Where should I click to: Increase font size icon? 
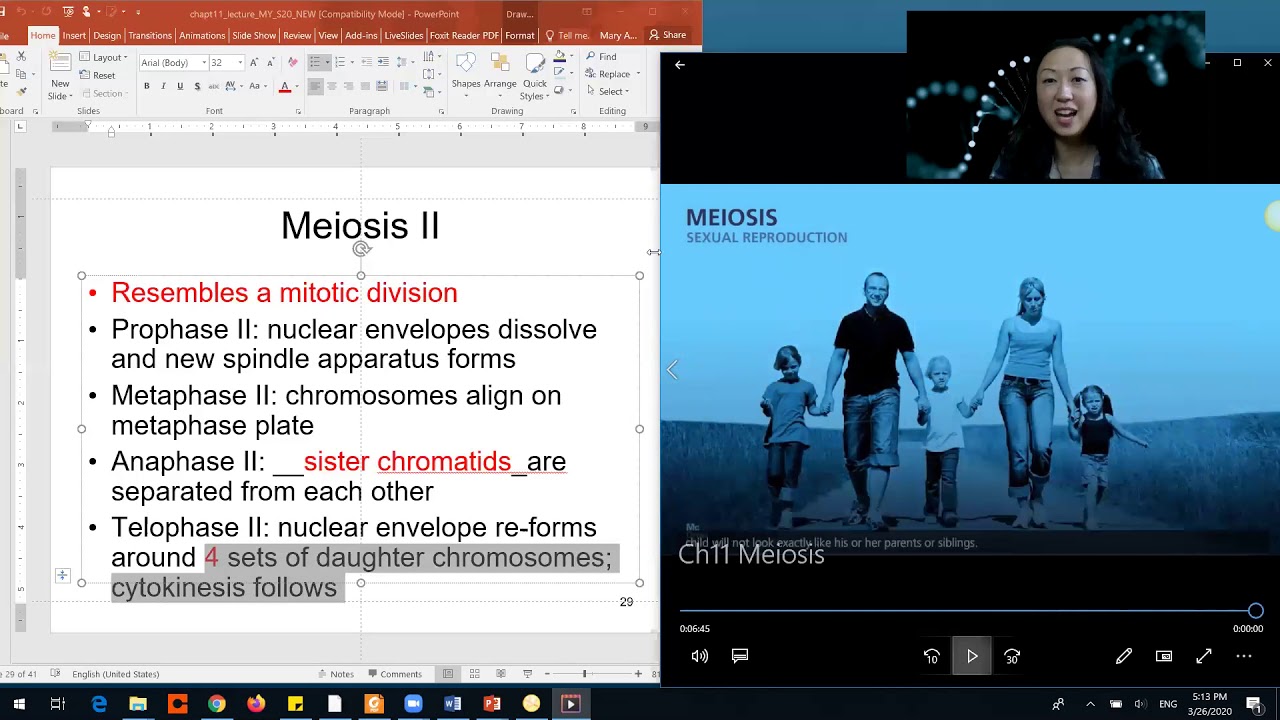254,62
